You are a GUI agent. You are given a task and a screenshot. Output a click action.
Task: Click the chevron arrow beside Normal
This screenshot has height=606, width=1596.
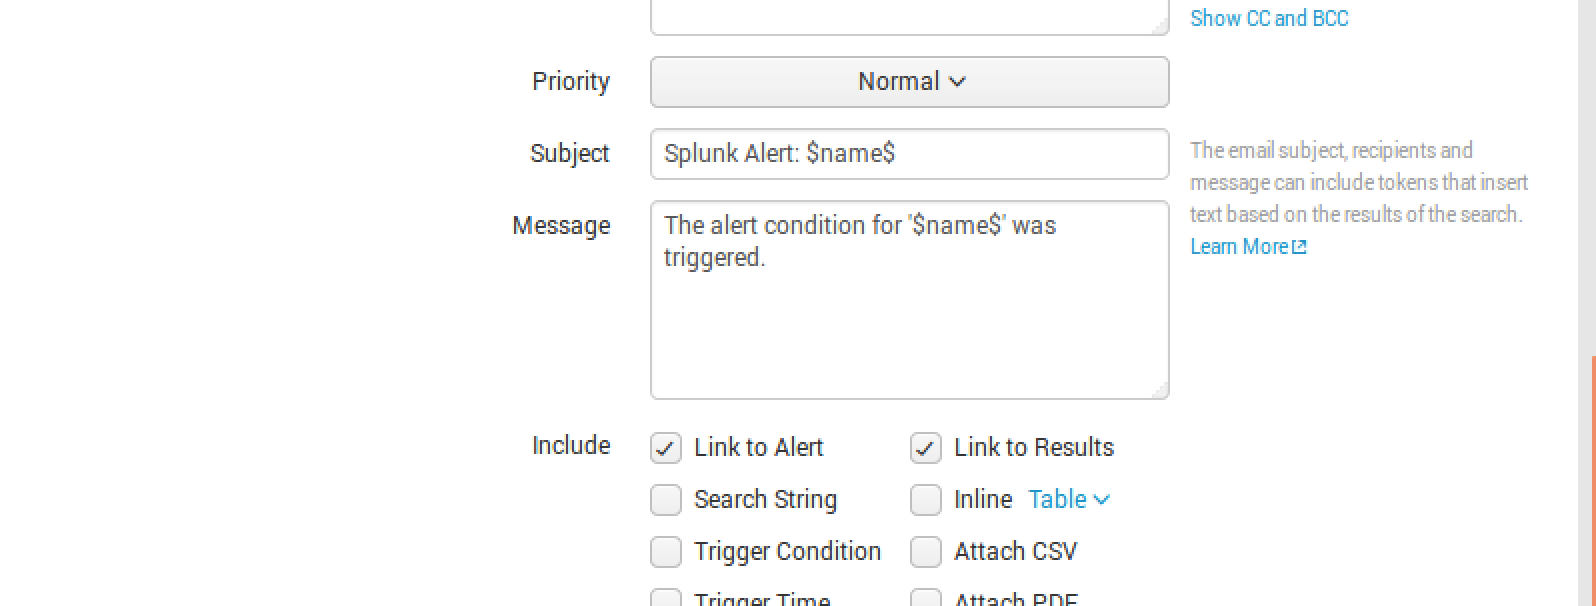(957, 82)
